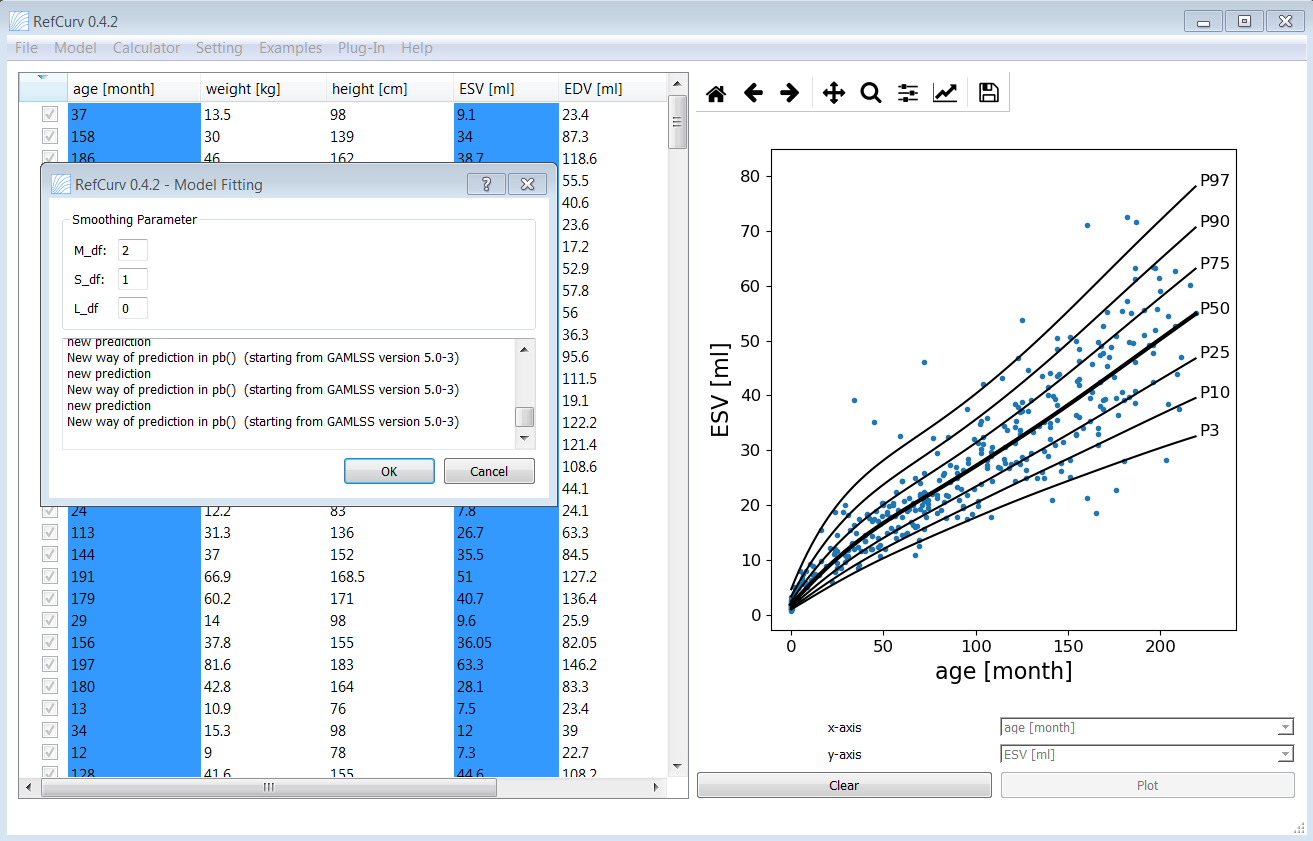Image resolution: width=1313 pixels, height=841 pixels.
Task: Close the Model Fitting dialog
Action: point(527,184)
